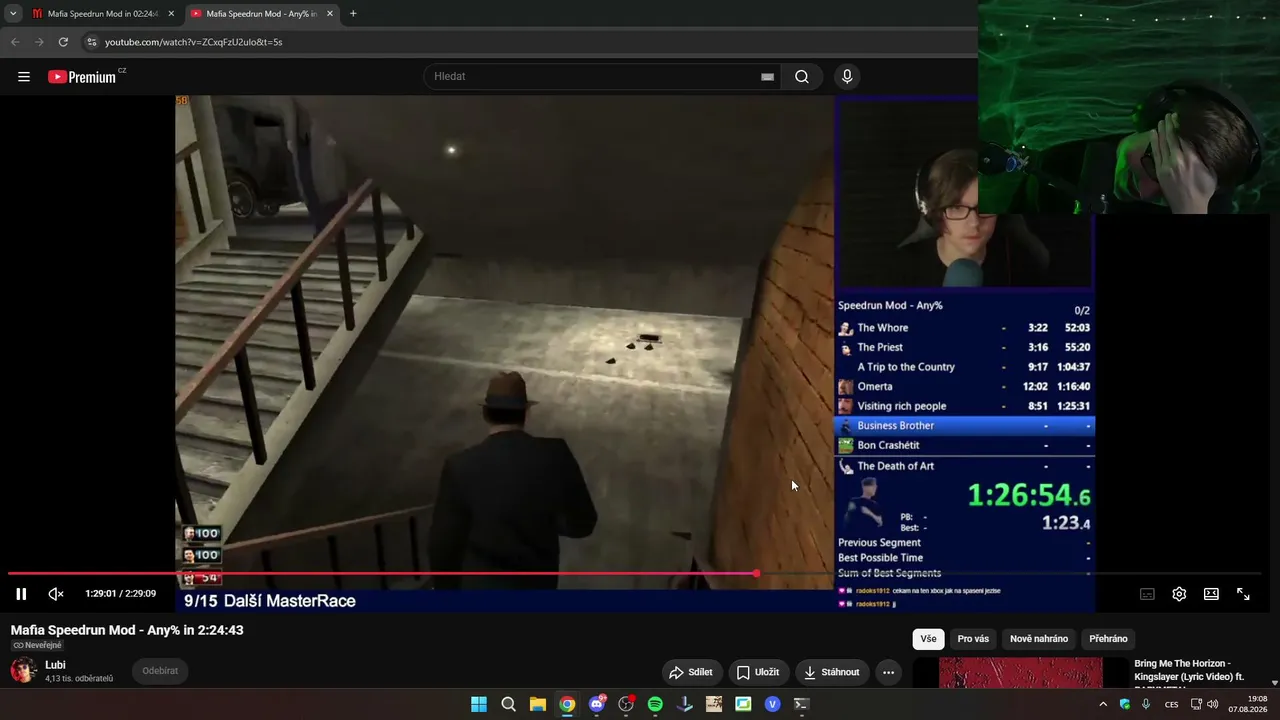The image size is (1280, 720).
Task: Open OBS Studio from the taskbar
Action: point(626,704)
